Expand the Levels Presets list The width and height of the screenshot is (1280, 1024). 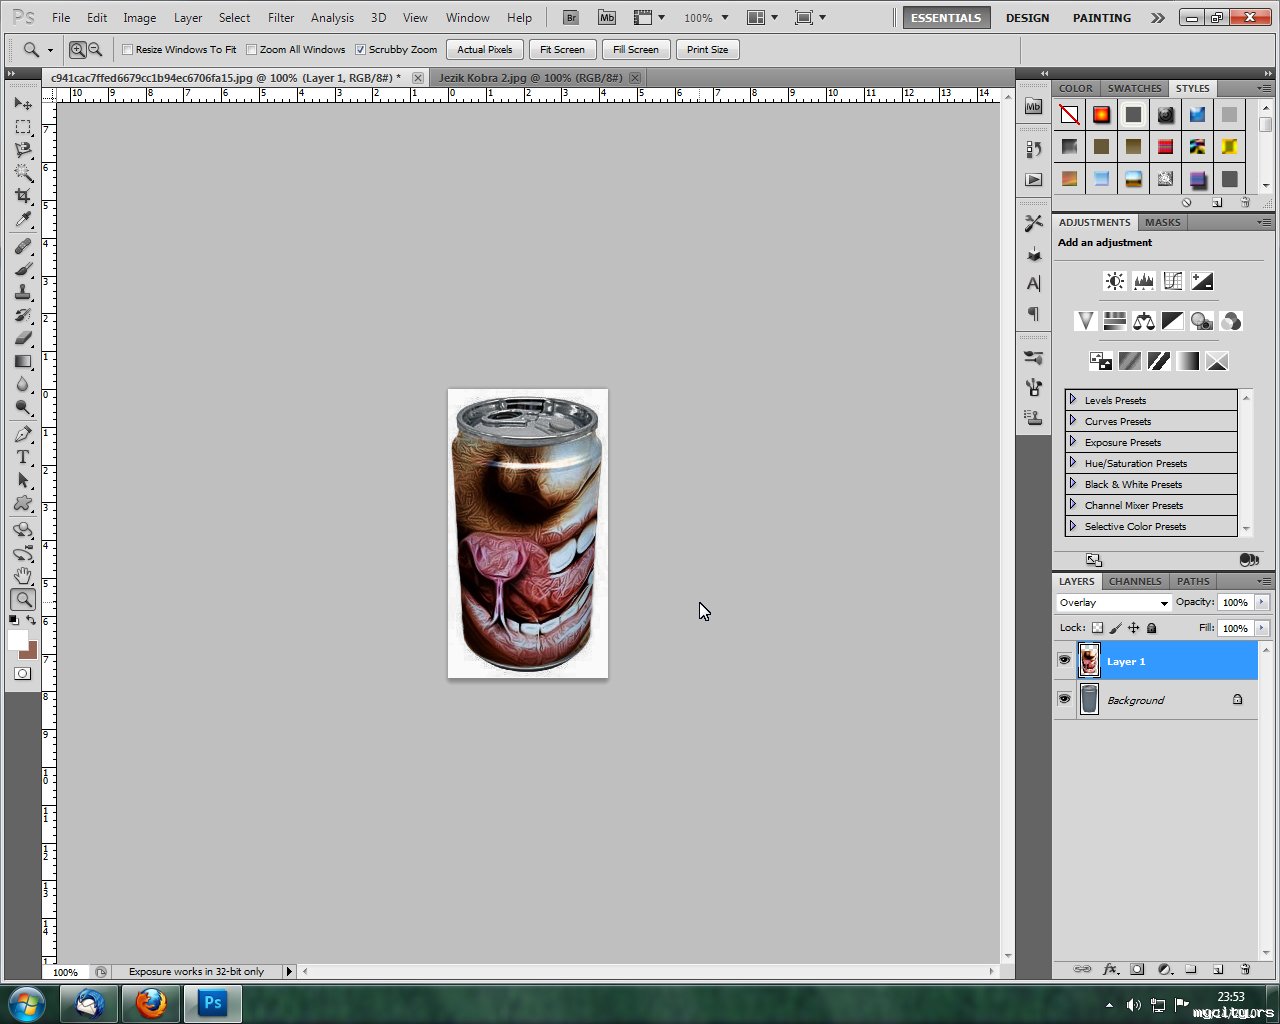point(1073,400)
